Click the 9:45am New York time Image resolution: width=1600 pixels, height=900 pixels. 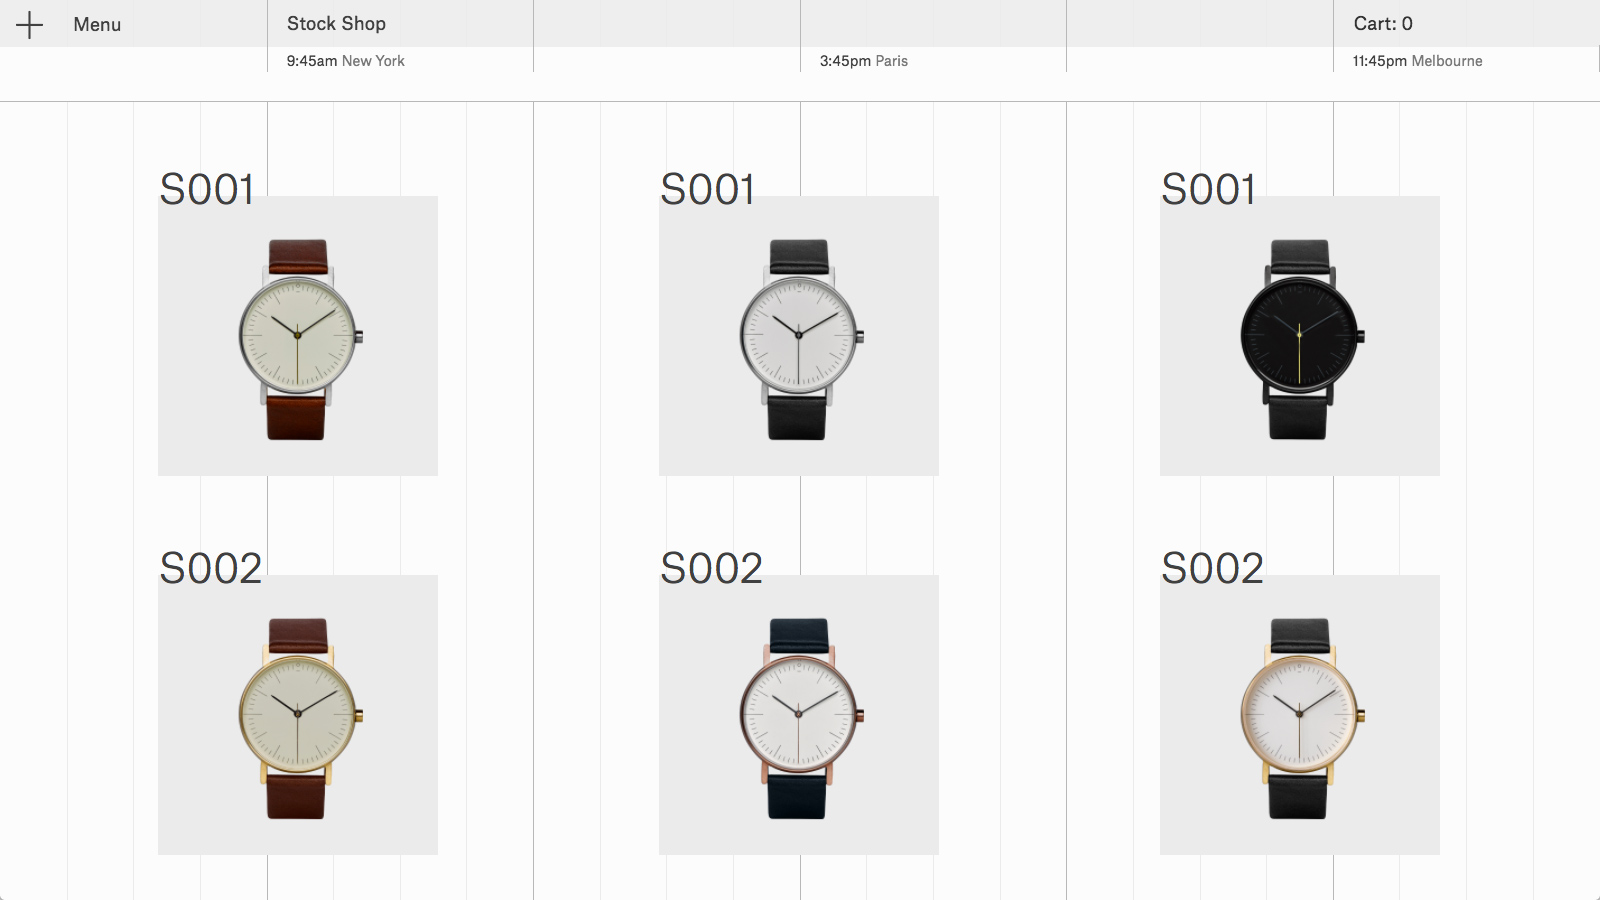coord(345,61)
